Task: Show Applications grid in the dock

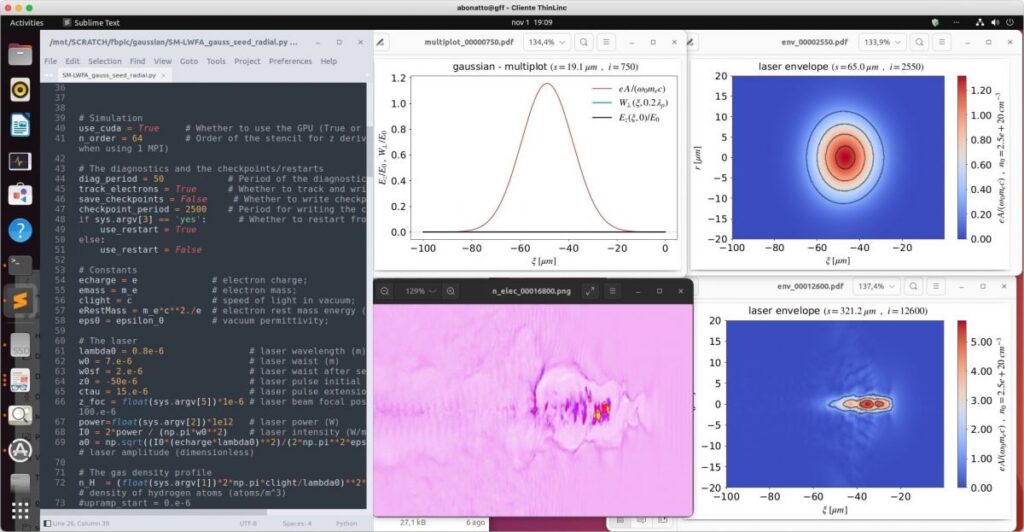Action: 20,510
